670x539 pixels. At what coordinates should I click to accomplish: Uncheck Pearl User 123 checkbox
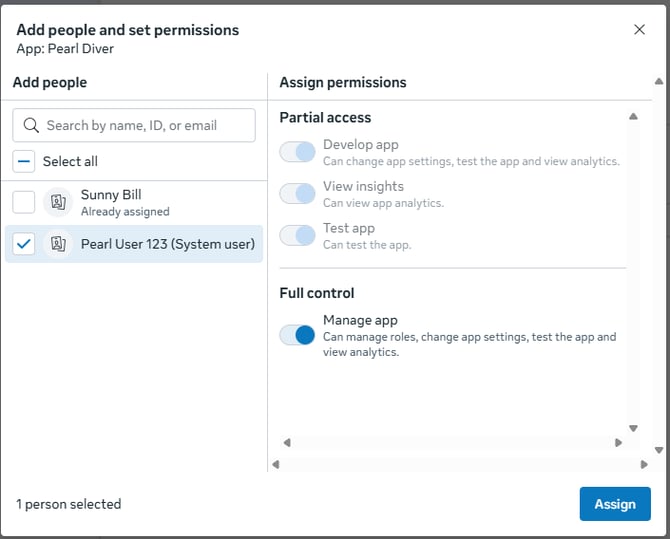click(24, 243)
